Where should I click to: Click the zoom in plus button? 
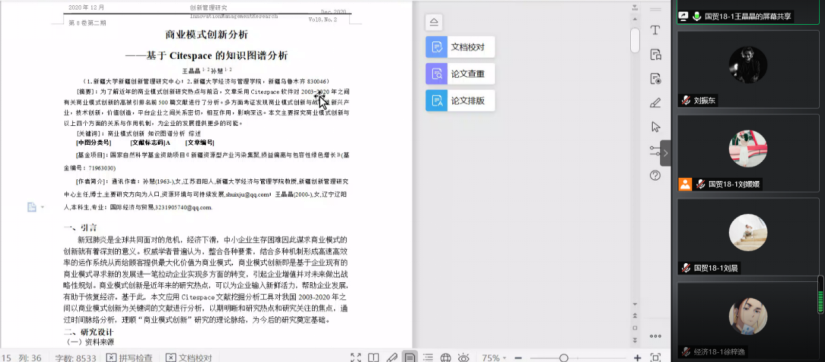pyautogui.click(x=637, y=358)
